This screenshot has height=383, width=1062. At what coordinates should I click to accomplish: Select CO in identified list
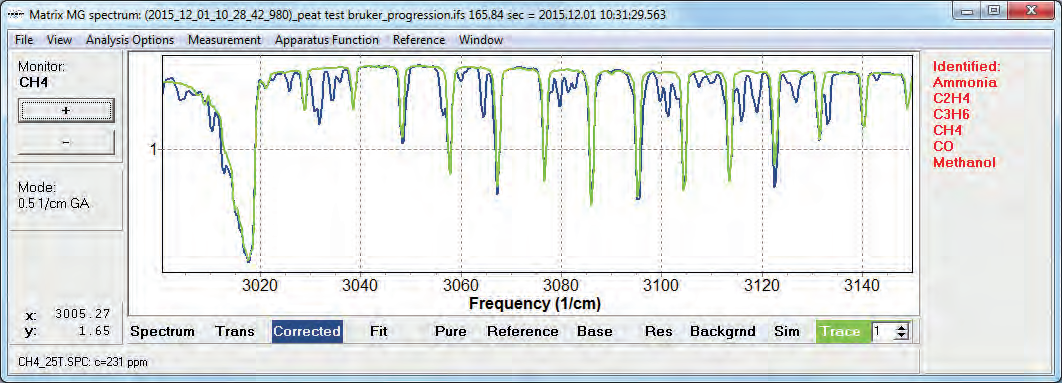tap(943, 146)
